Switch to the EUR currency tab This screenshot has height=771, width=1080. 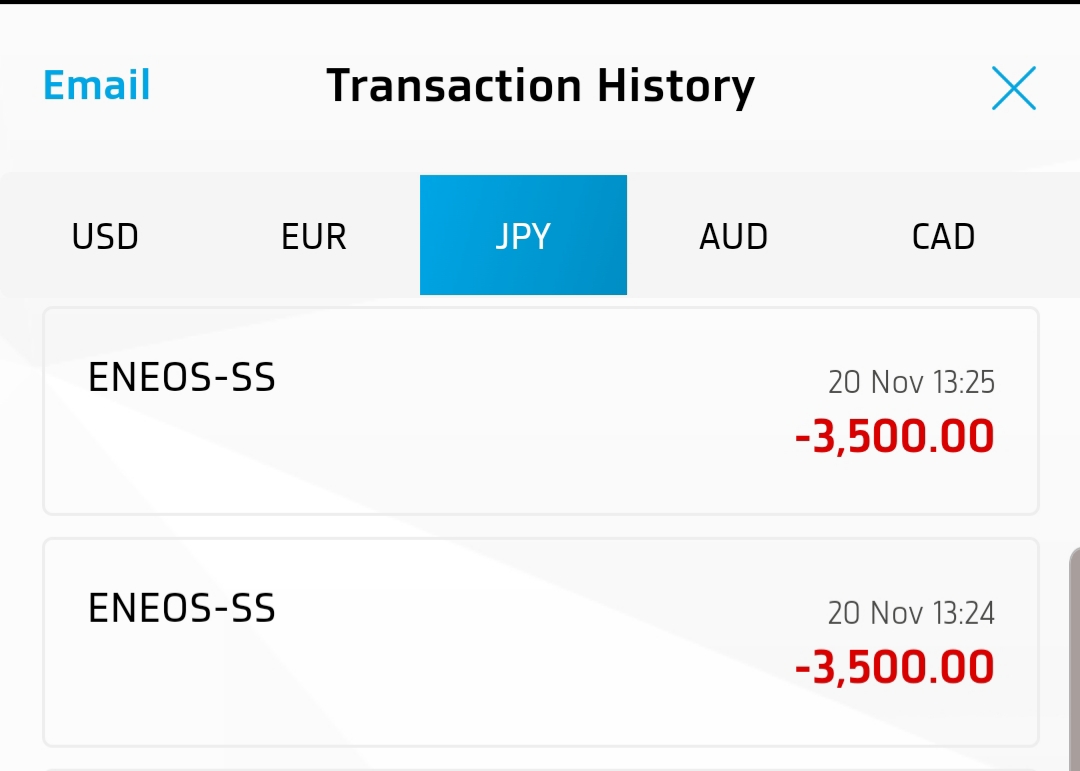coord(314,236)
